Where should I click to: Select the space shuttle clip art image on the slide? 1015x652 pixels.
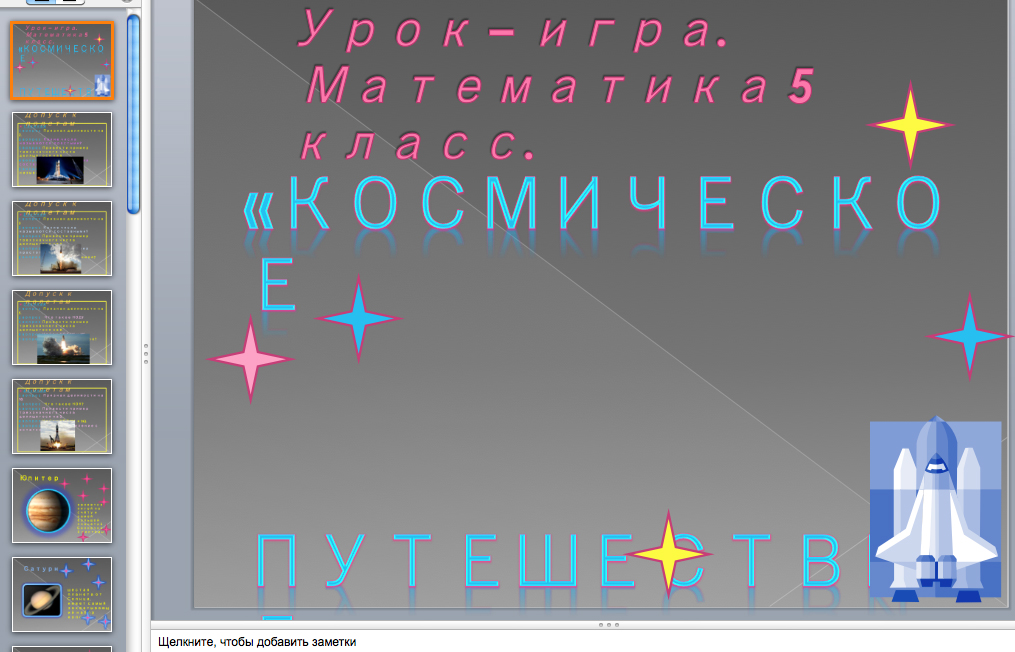935,509
